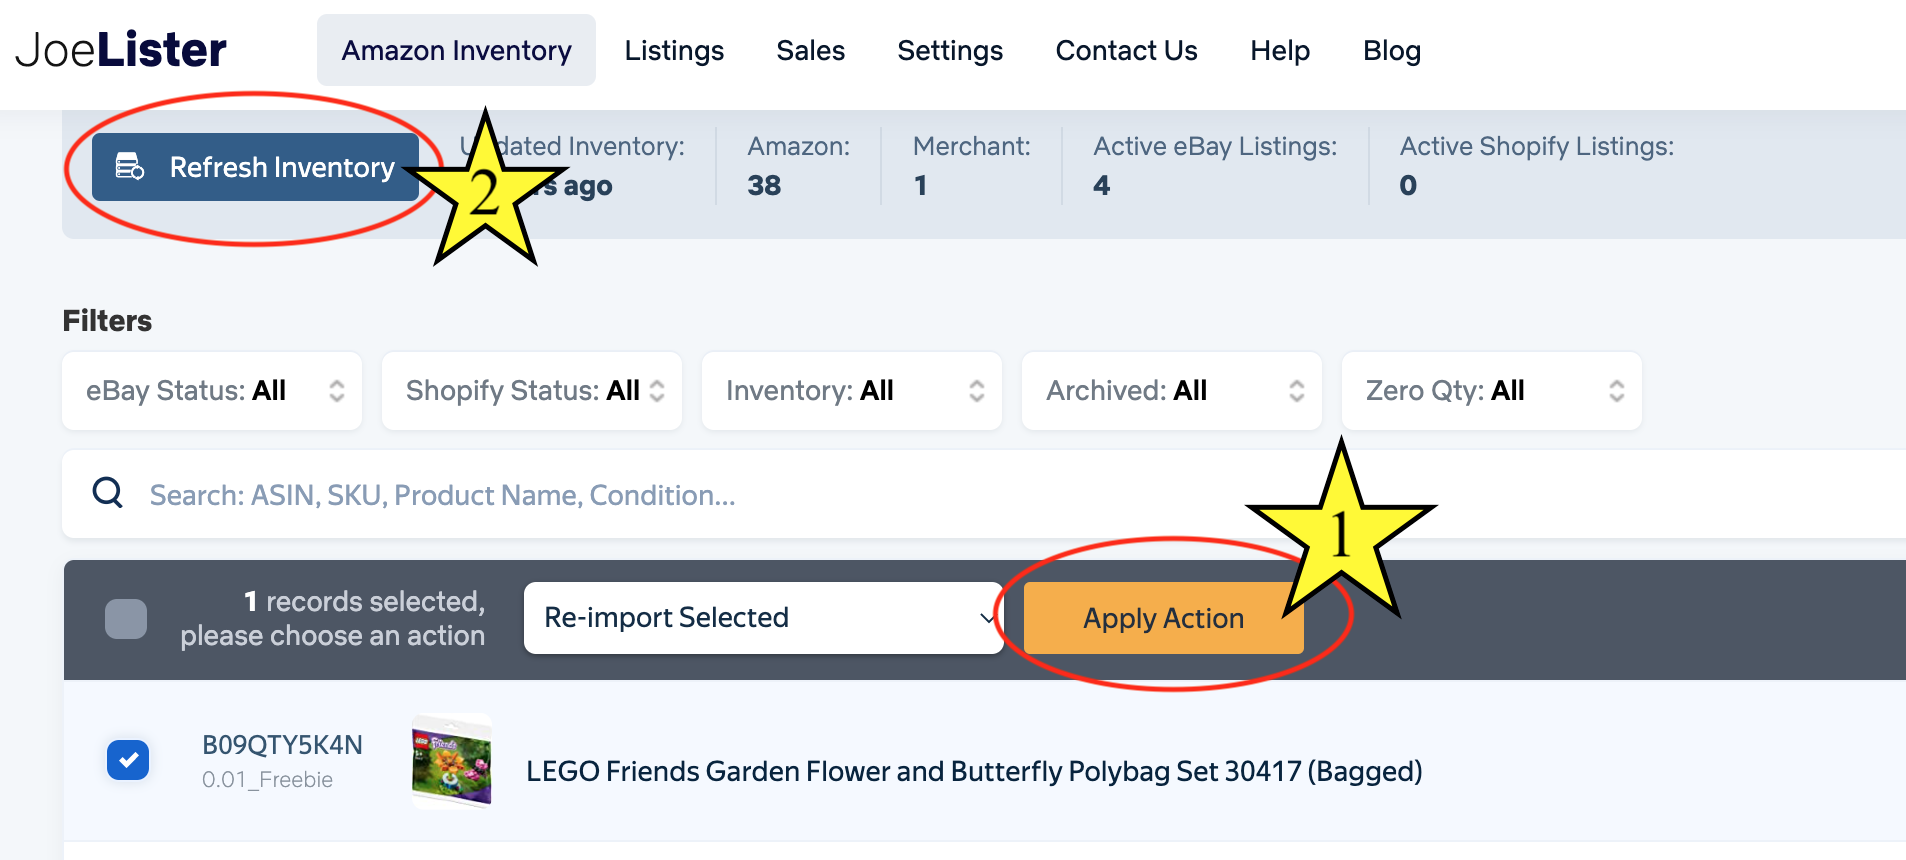Navigate to the Sales page
1906x860 pixels.
pyautogui.click(x=810, y=50)
